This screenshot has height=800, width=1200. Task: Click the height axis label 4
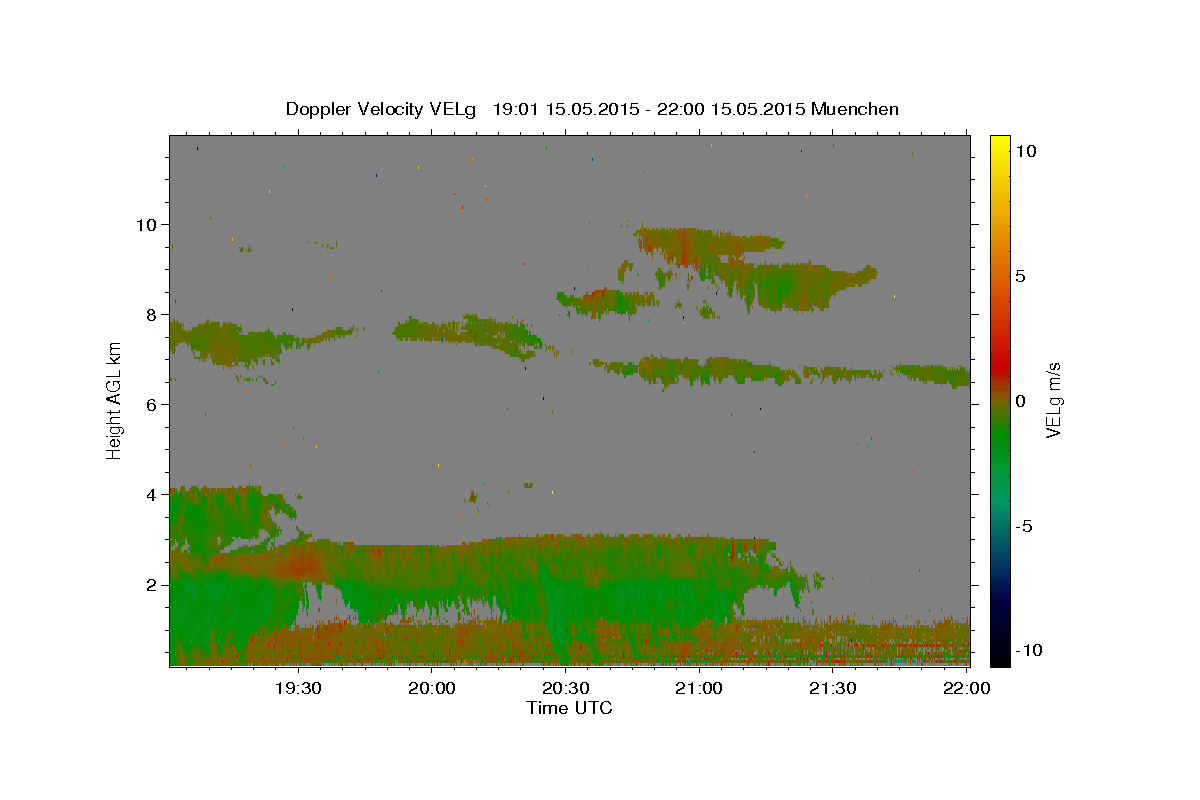(x=154, y=494)
